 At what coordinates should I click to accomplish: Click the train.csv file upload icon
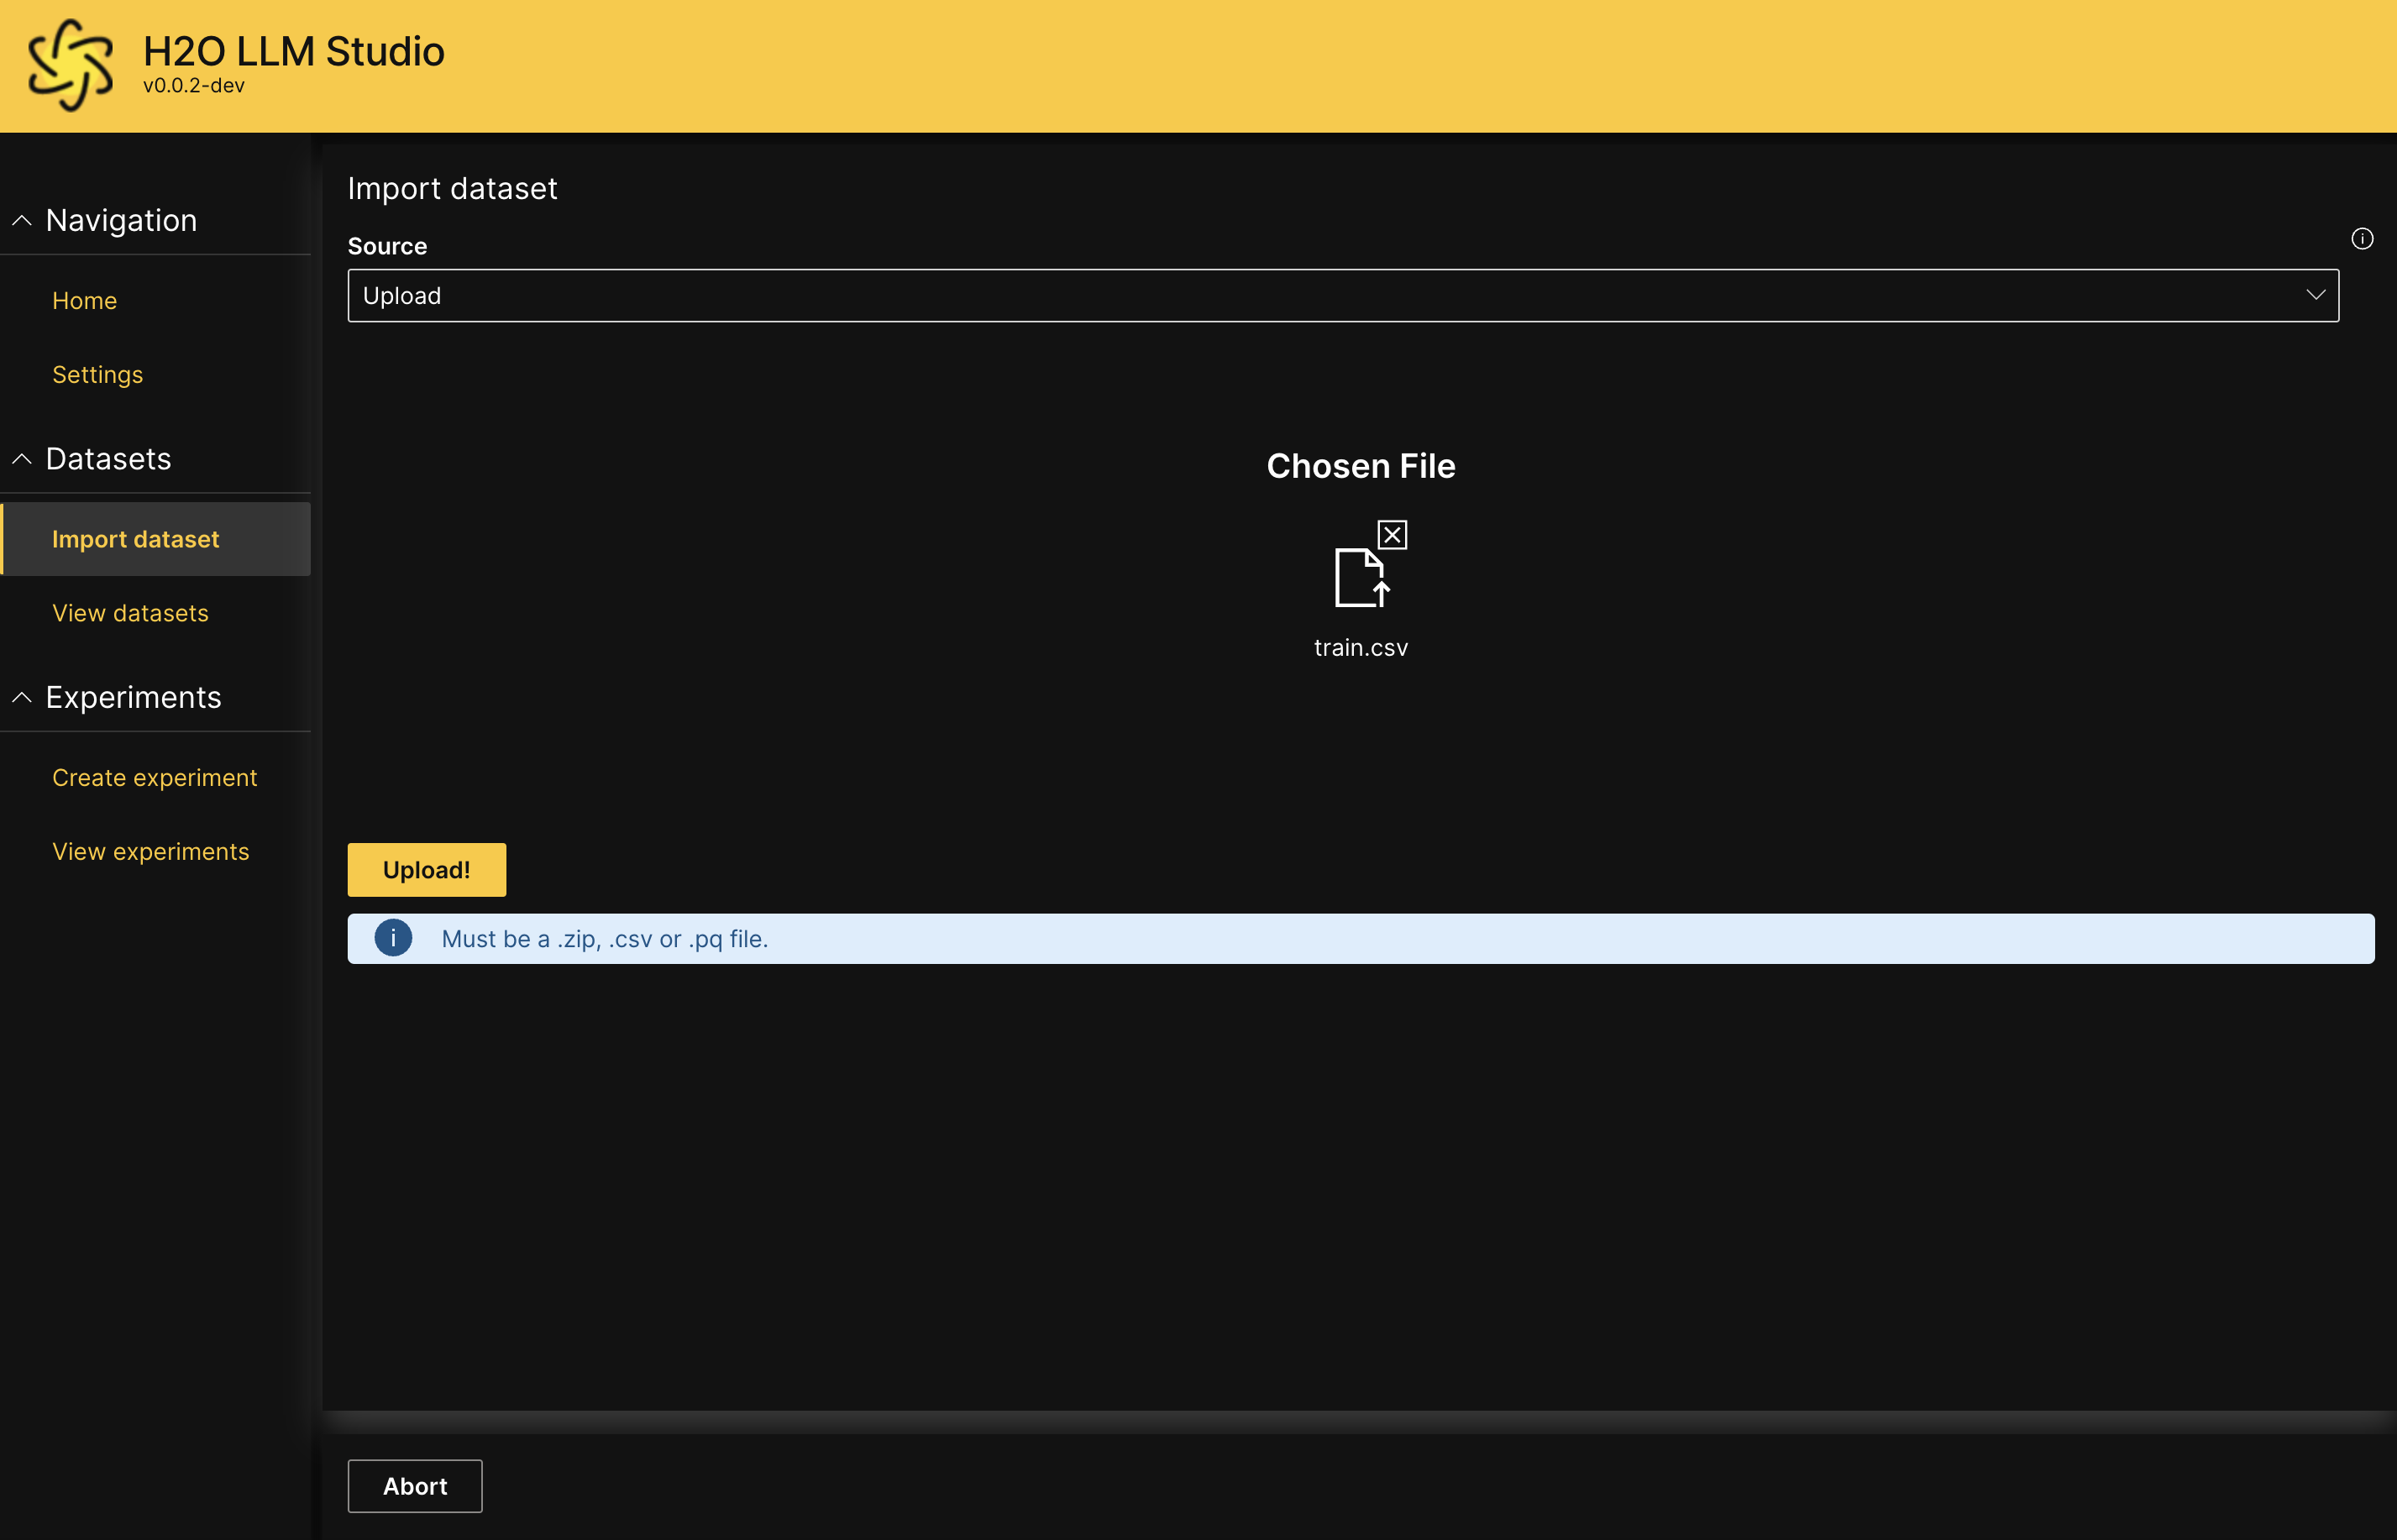[x=1360, y=578]
